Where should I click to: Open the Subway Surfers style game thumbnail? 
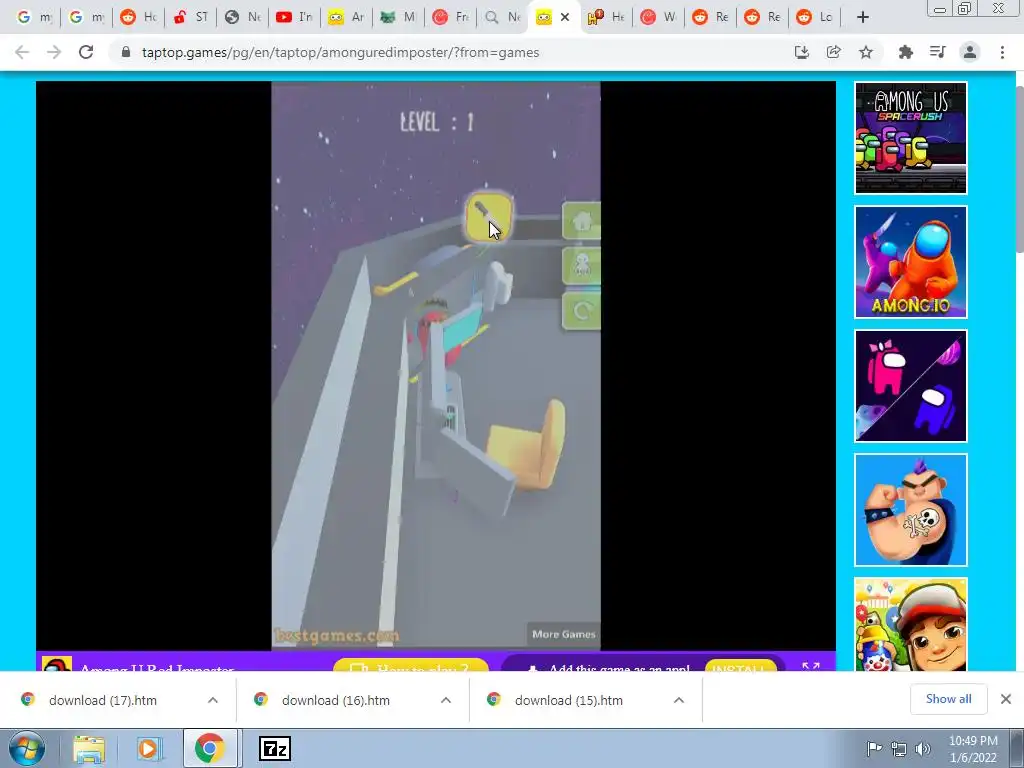click(x=910, y=624)
